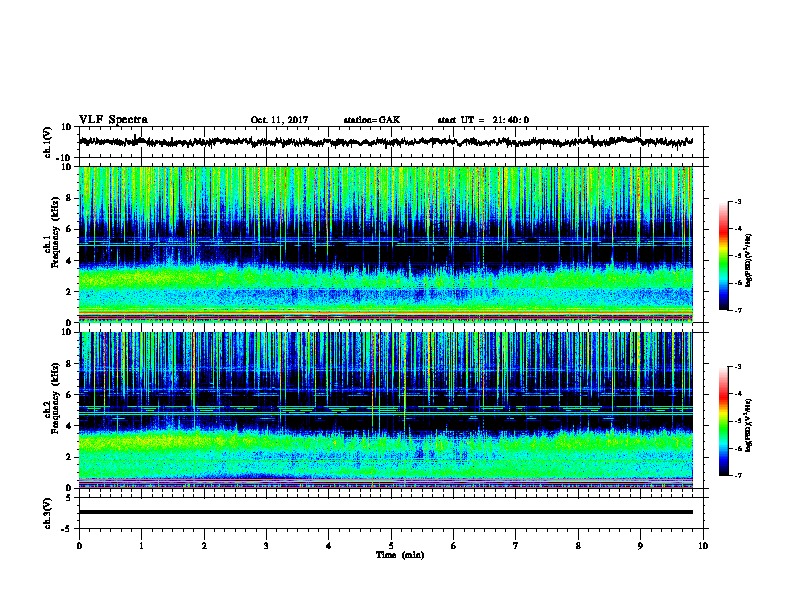
Task: Click the "ch.3(V)" vertical axis label
Action: 48,513
